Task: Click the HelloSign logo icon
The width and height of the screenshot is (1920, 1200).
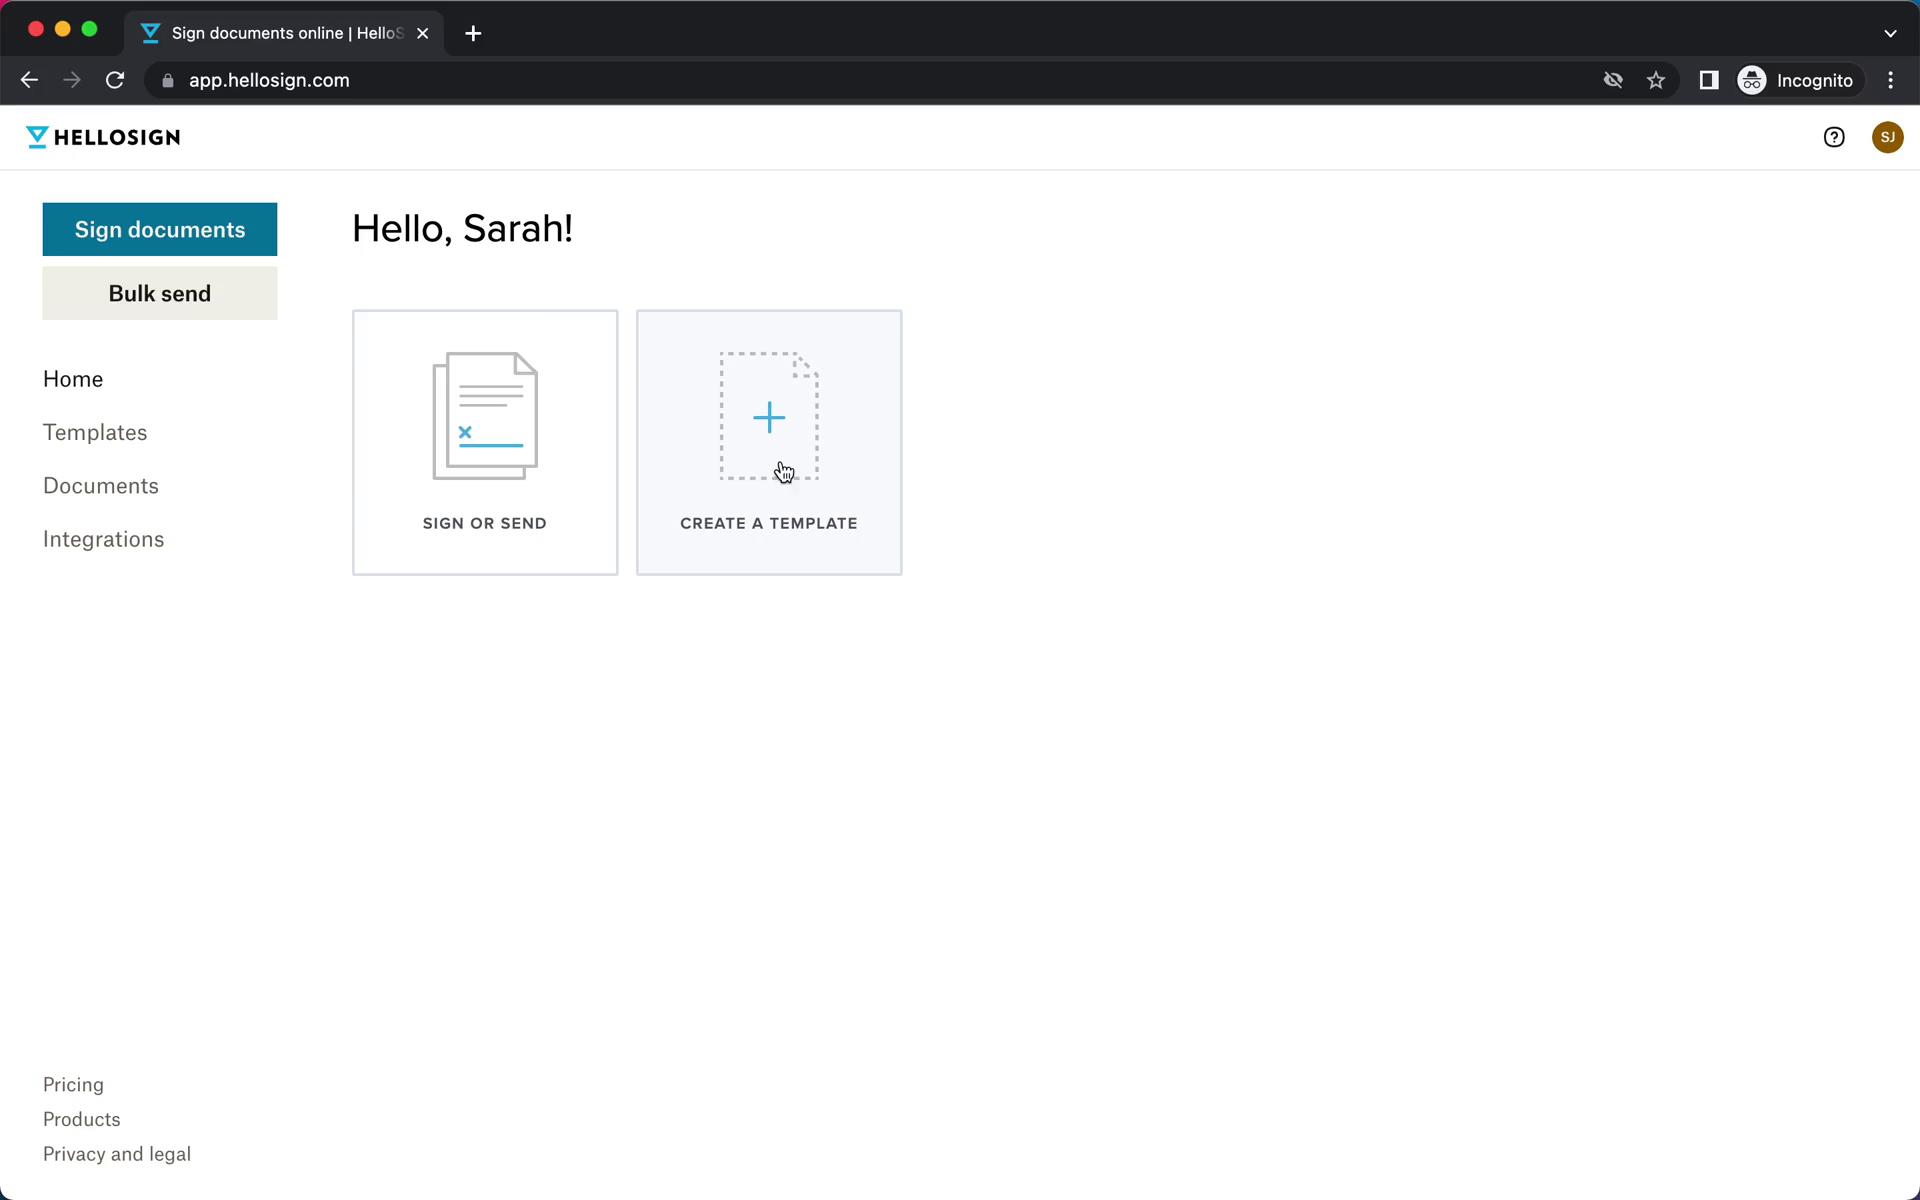Action: (35, 137)
